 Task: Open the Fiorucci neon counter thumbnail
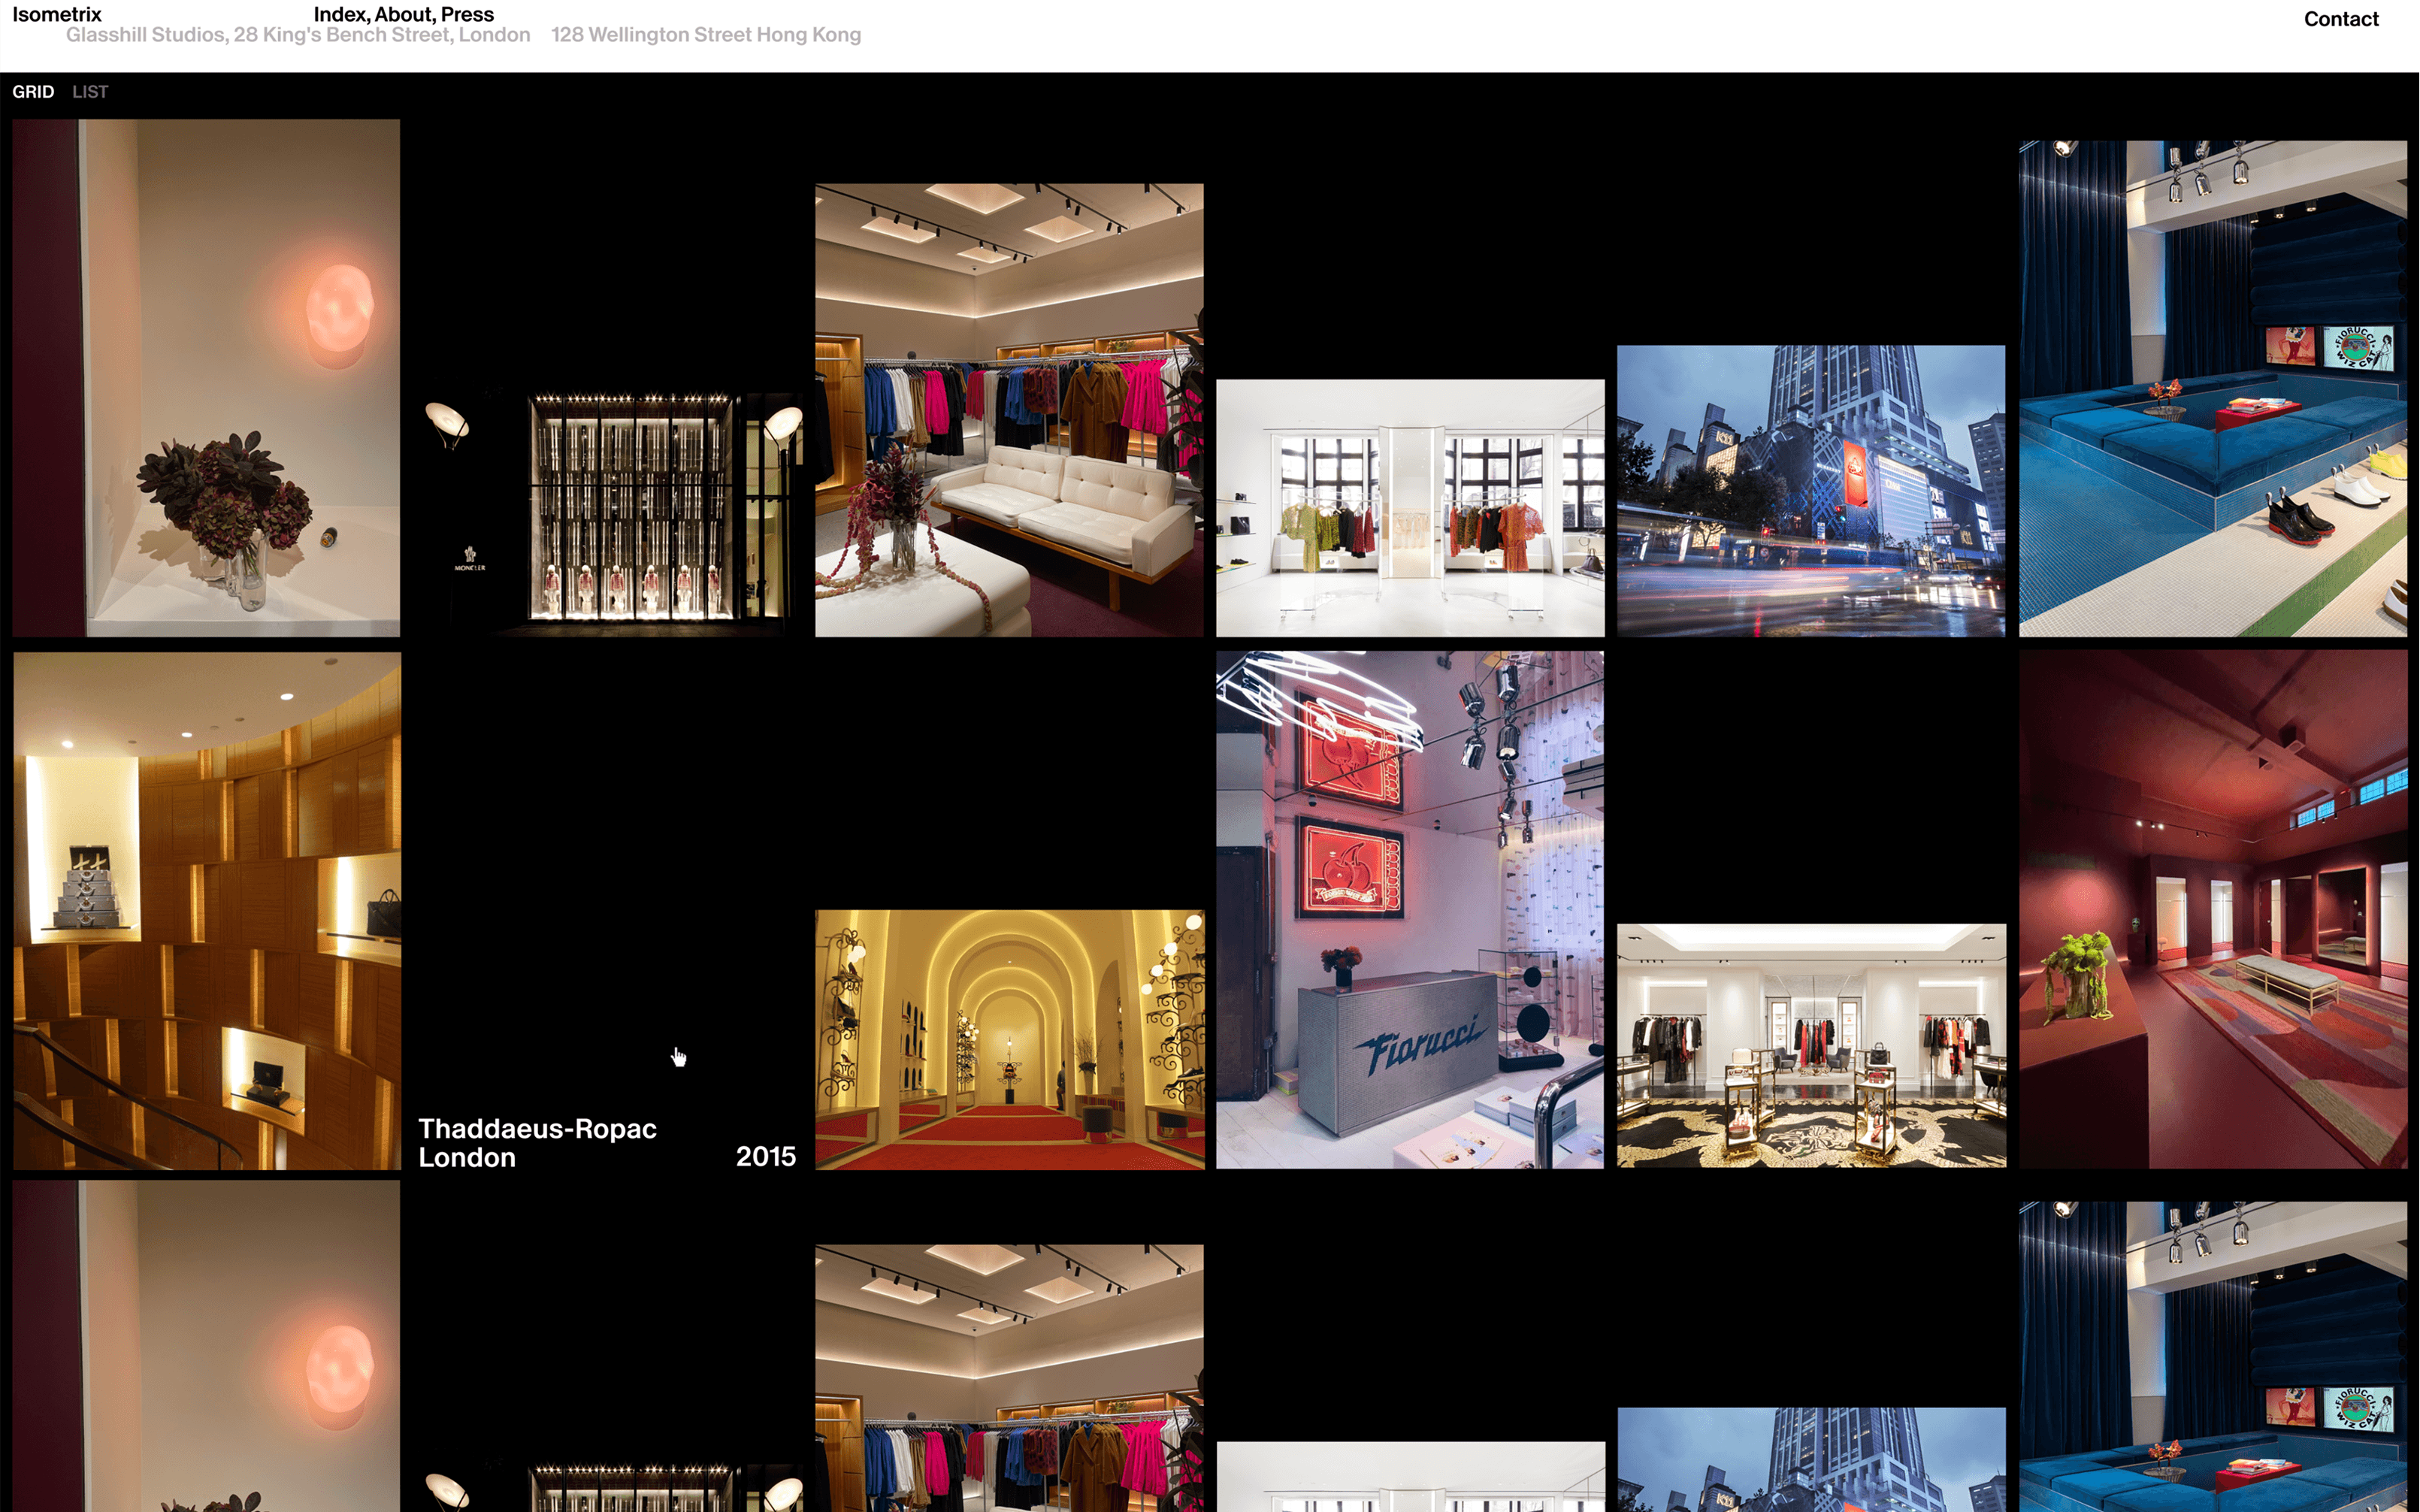click(1410, 910)
